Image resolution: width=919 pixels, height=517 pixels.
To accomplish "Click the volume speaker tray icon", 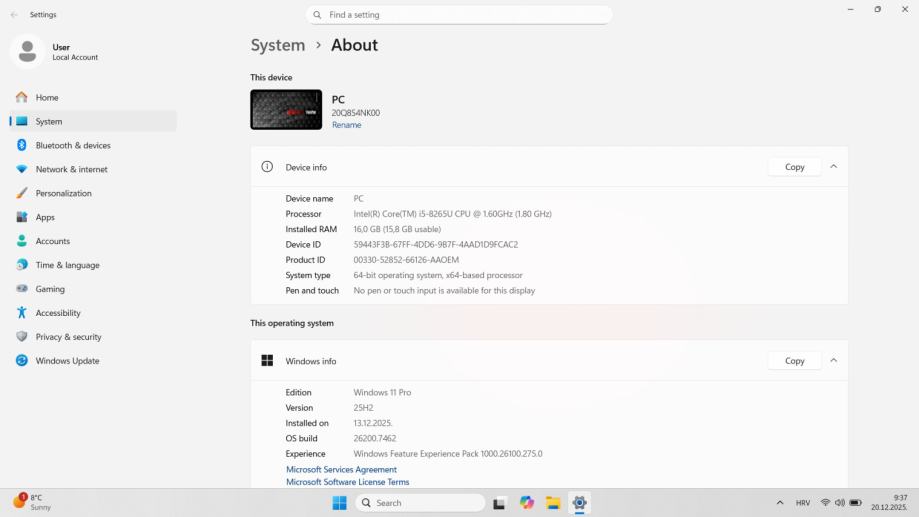I will click(840, 503).
